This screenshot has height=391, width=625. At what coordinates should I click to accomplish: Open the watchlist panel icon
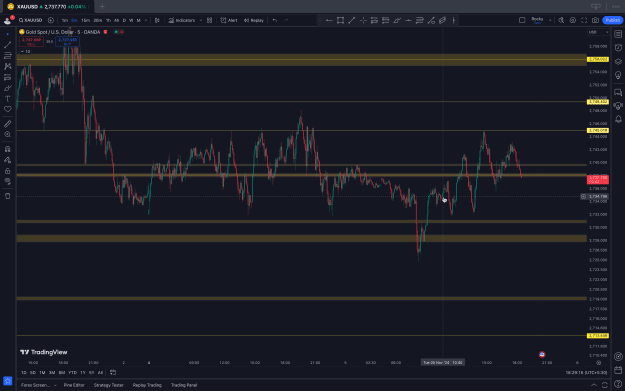(618, 34)
